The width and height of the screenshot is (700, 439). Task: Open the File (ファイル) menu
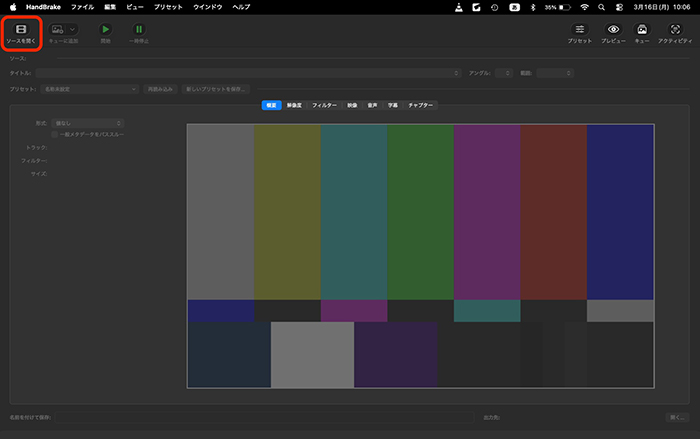point(82,6)
